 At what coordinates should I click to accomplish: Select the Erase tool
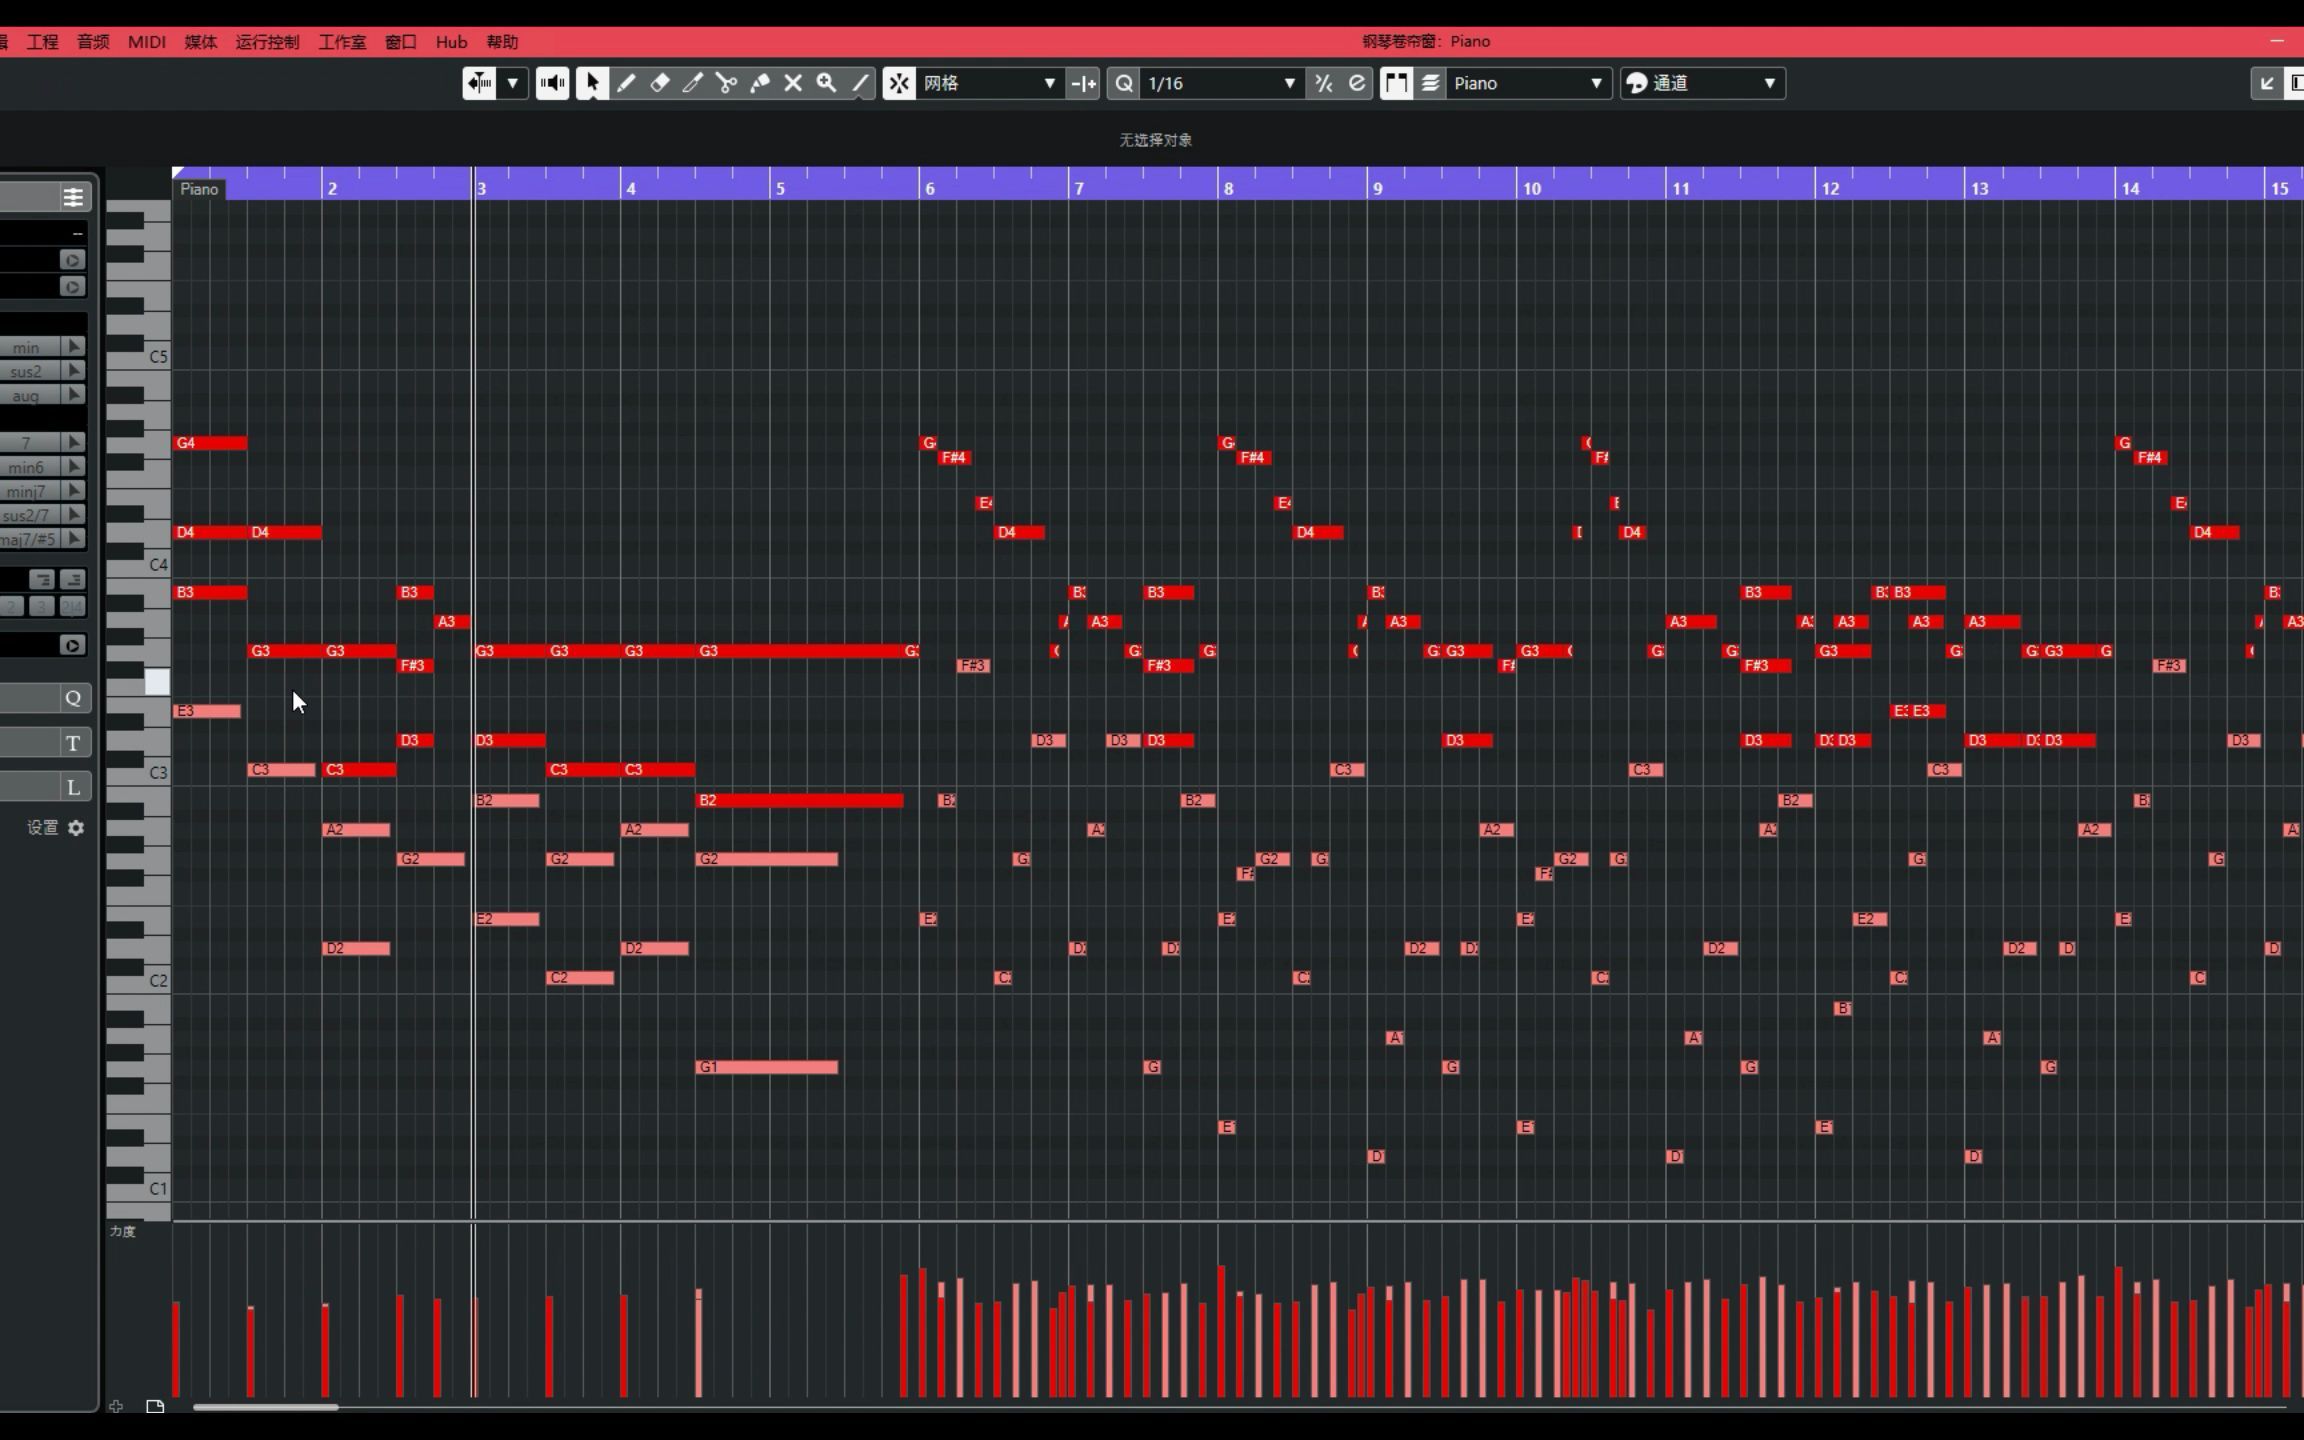click(x=659, y=83)
